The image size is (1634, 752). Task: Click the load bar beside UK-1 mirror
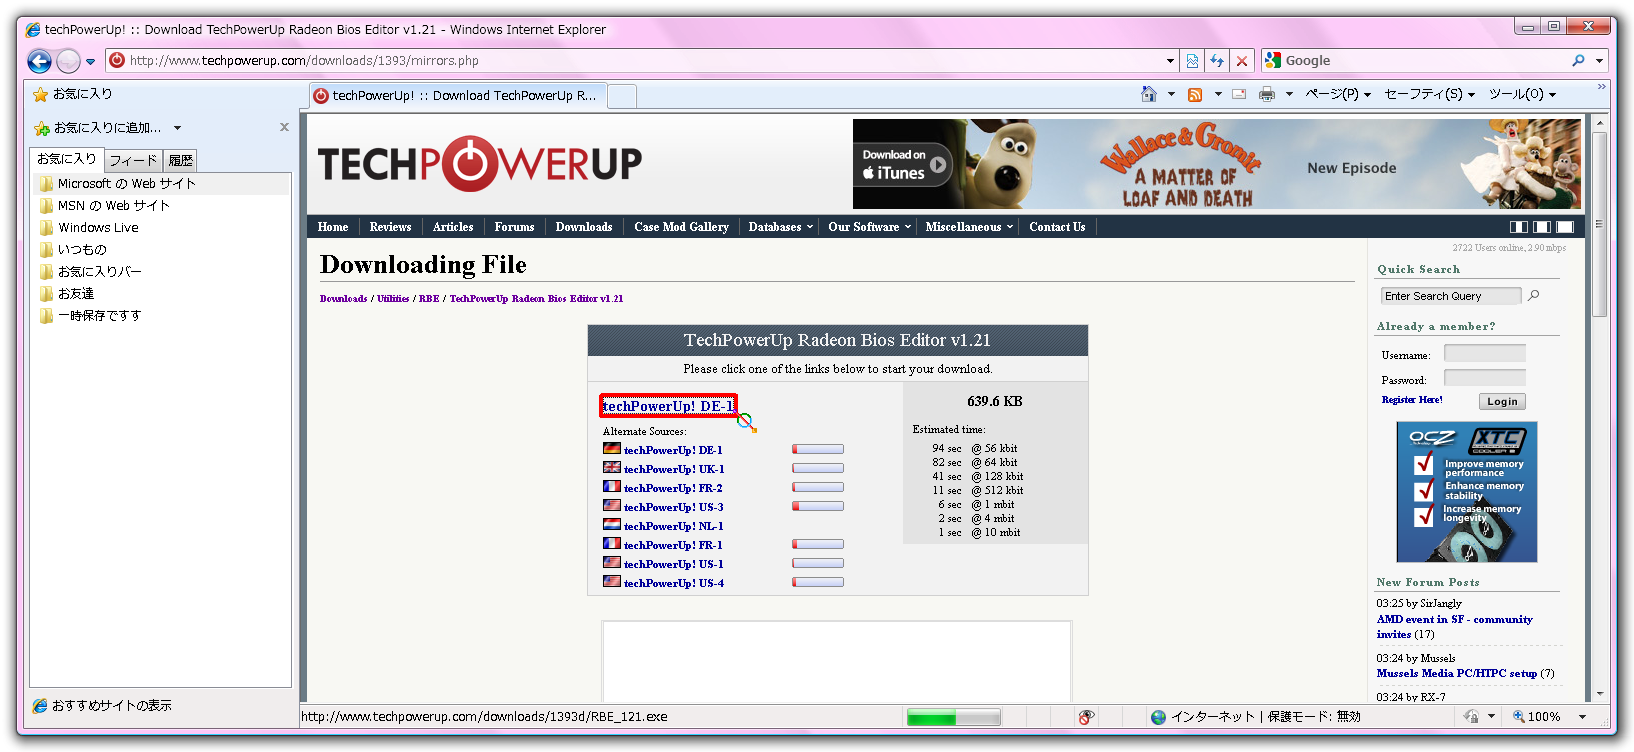(x=818, y=468)
